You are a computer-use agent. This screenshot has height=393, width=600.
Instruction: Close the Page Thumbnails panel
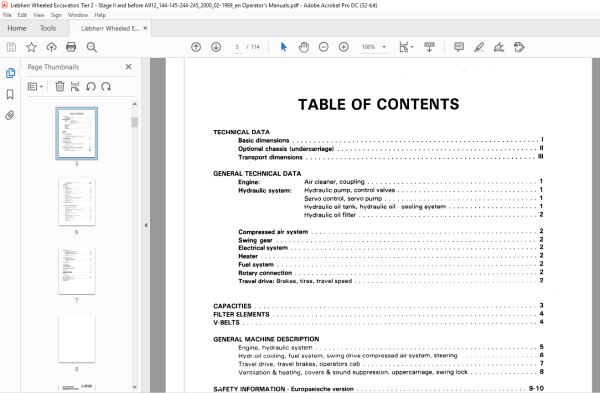(x=129, y=67)
